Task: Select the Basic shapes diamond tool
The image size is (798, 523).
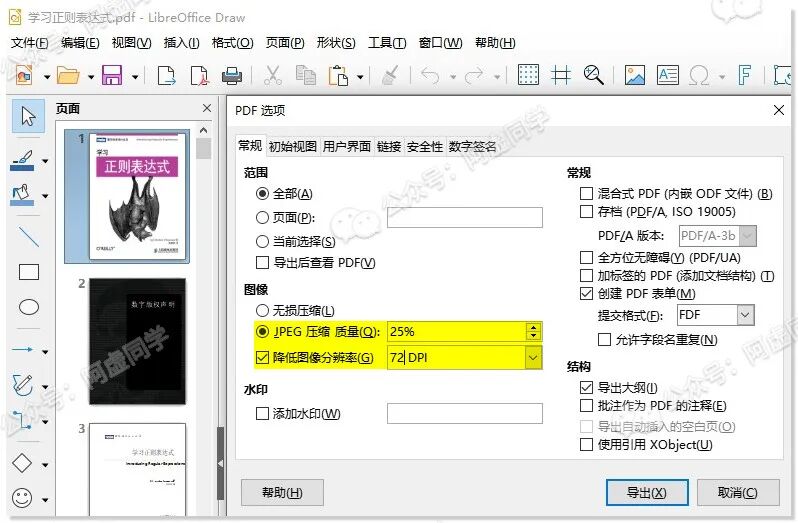Action: pyautogui.click(x=22, y=463)
